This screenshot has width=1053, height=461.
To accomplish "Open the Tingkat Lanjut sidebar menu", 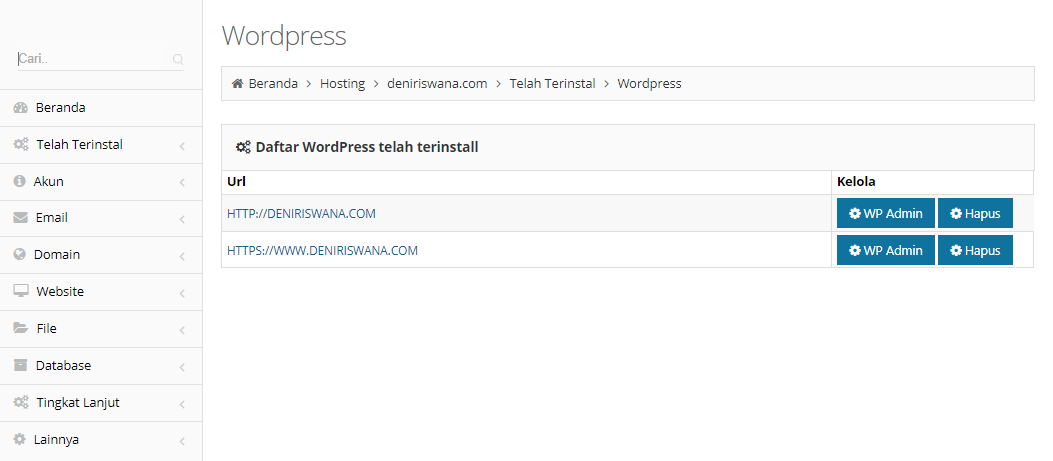I will coord(79,403).
